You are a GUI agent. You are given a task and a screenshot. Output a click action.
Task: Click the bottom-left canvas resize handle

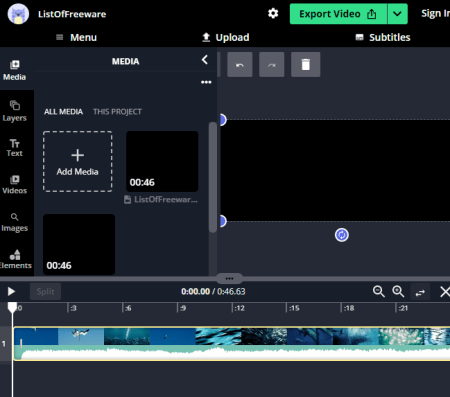(223, 221)
